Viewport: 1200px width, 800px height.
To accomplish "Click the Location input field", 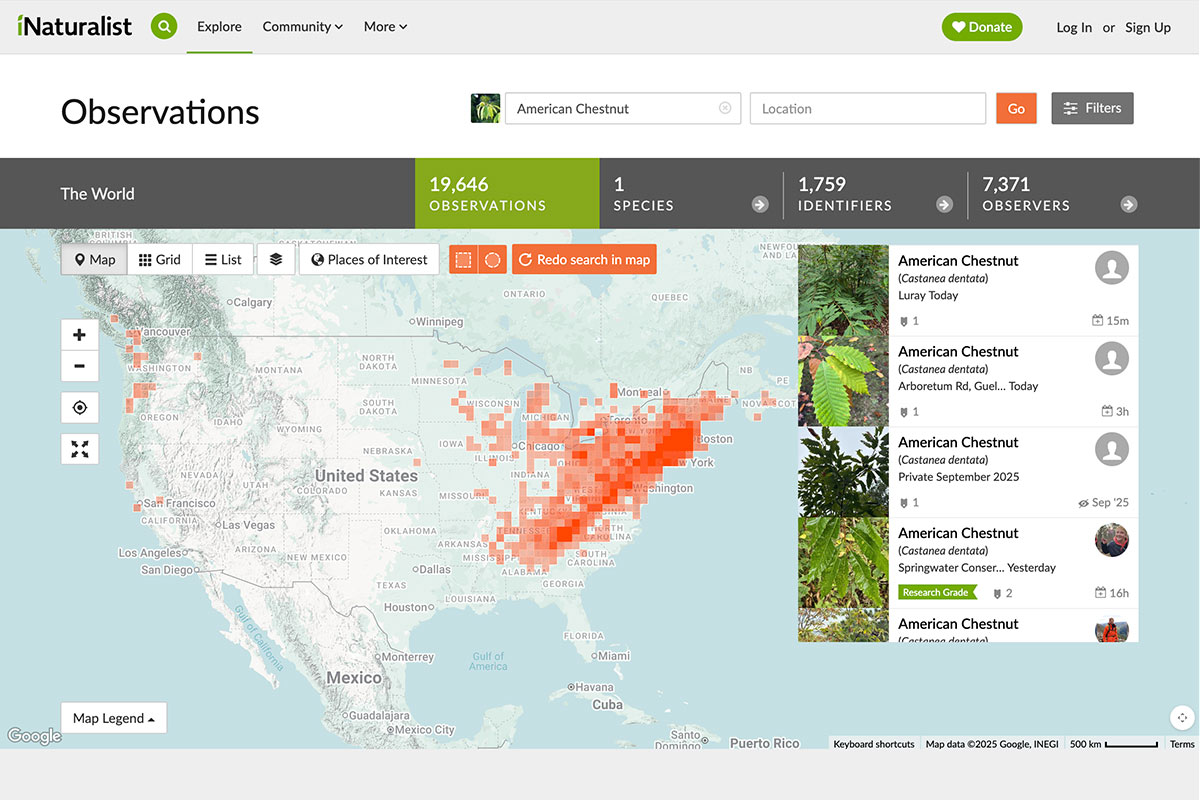I will (867, 109).
